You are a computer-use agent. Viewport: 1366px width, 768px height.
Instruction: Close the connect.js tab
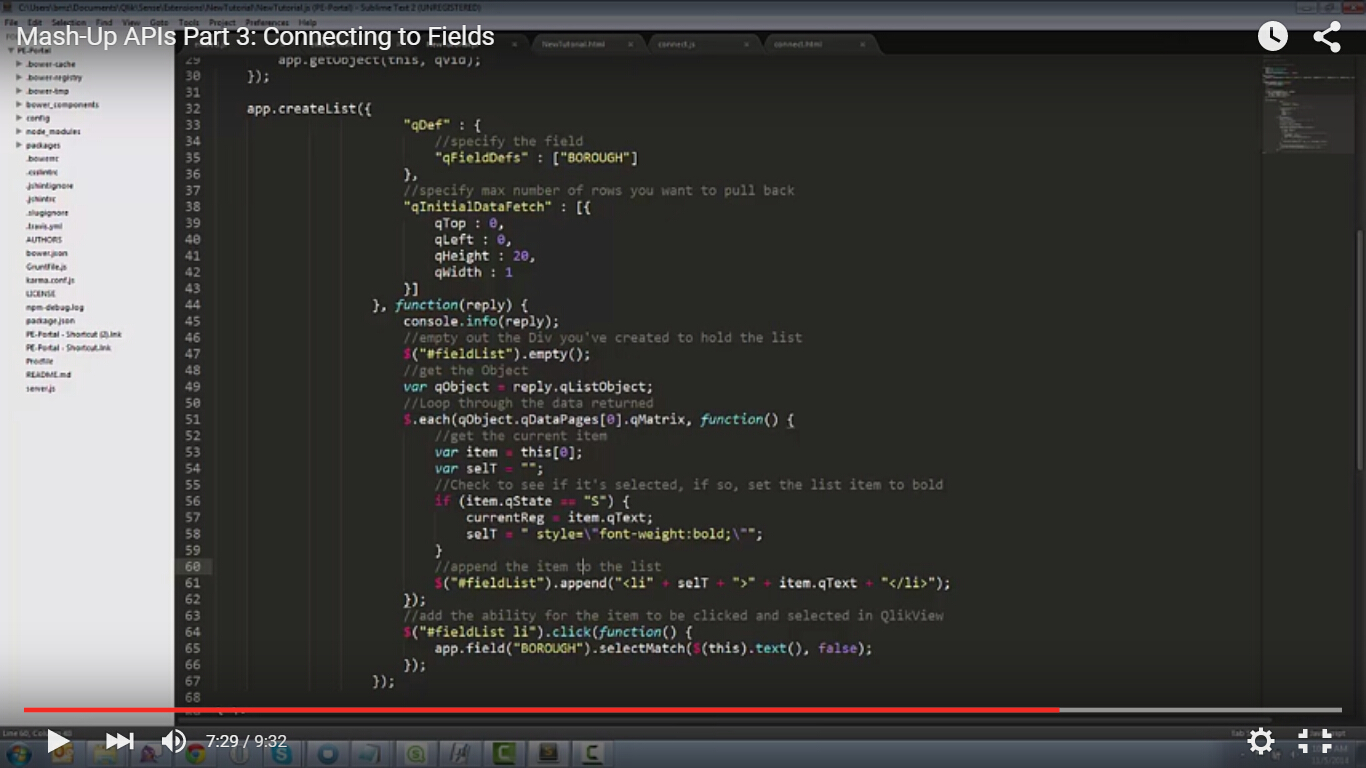coord(746,44)
